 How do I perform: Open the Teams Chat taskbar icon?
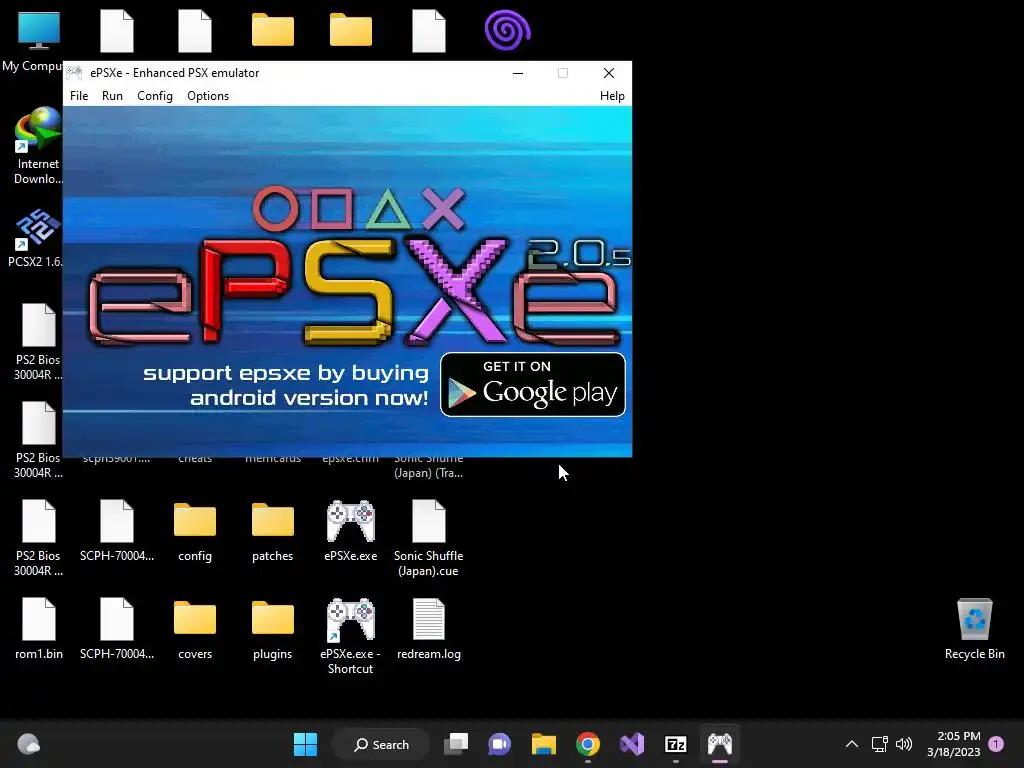500,744
